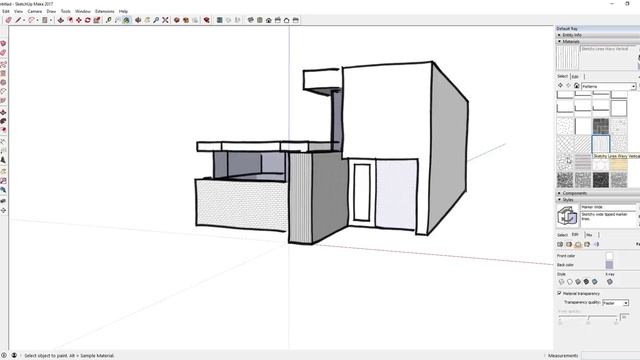Viewport: 640px width, 360px height.
Task: Toggle Material transparency checkbox
Action: 559,293
